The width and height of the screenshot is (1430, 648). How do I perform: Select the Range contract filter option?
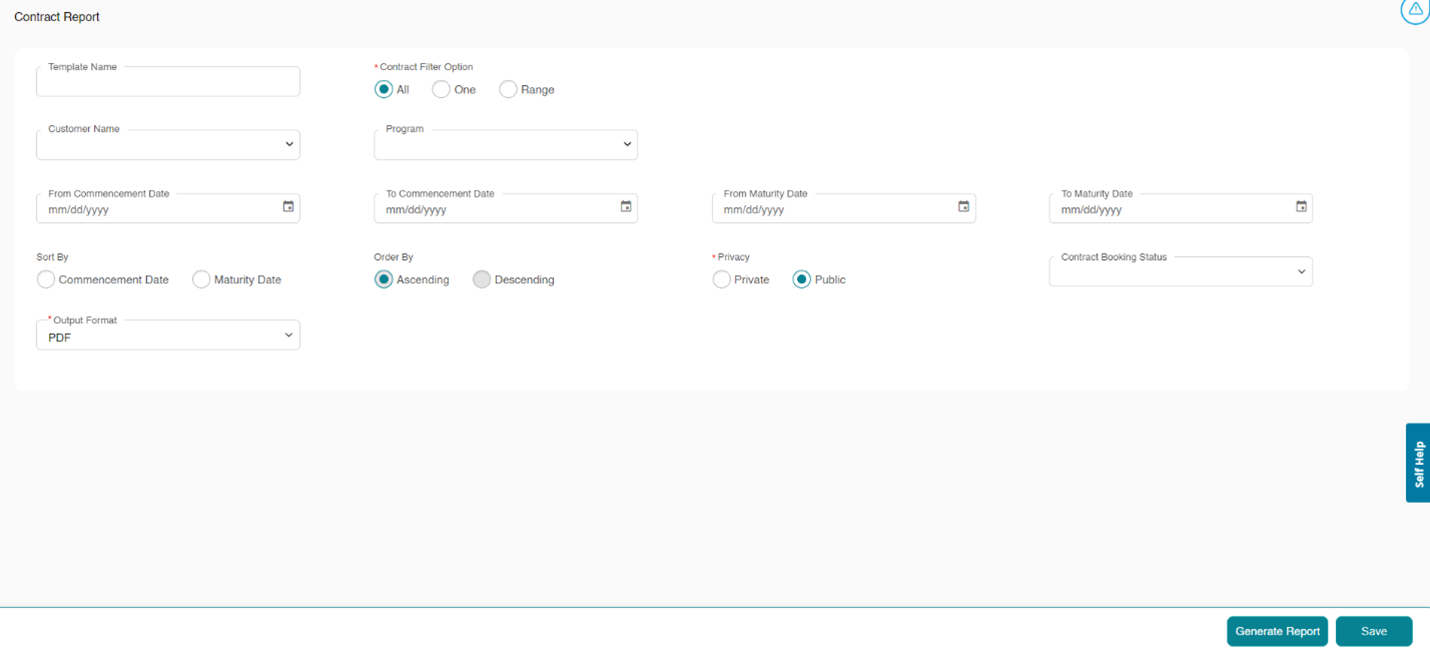508,90
